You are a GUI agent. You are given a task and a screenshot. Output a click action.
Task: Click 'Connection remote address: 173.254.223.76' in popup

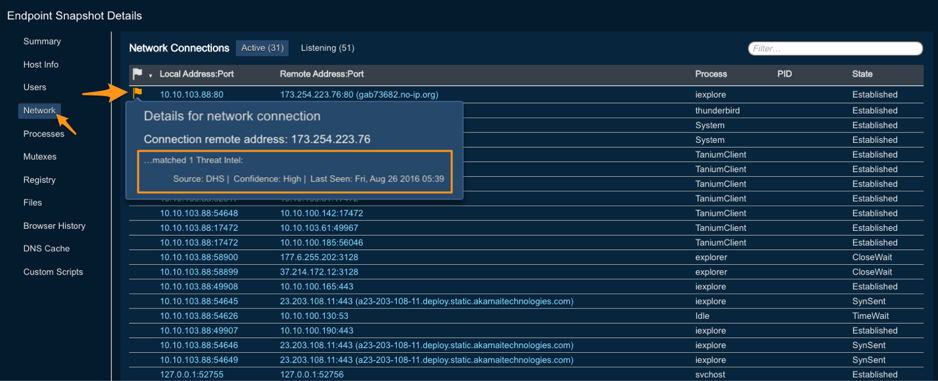[x=257, y=139]
